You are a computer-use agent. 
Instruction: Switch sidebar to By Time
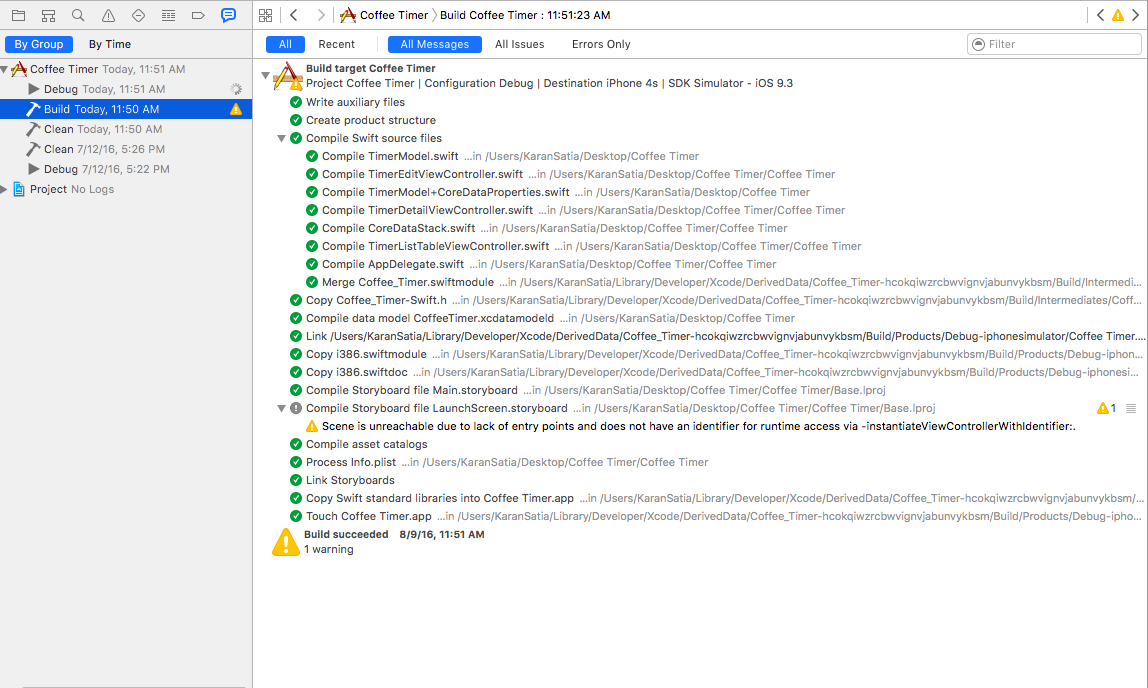tap(110, 44)
